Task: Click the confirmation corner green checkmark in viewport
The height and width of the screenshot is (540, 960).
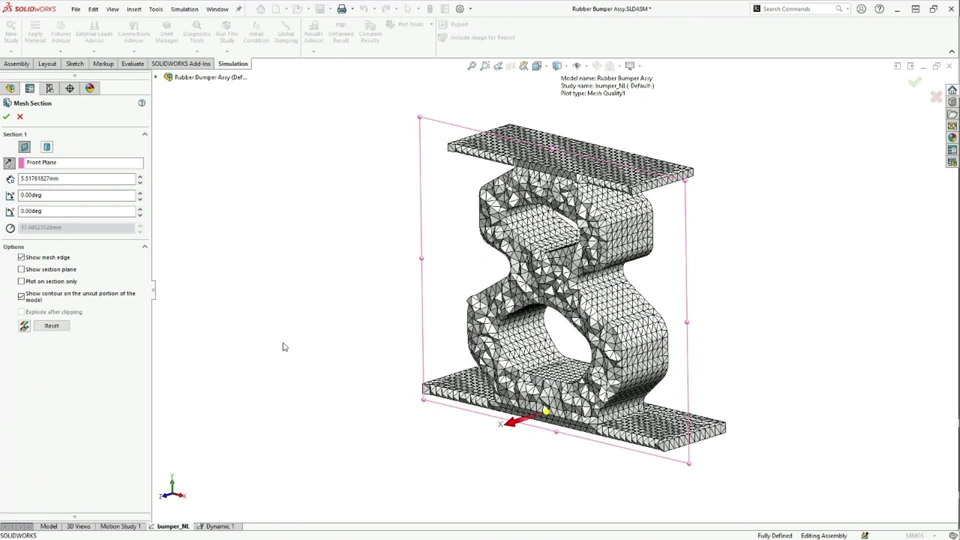Action: [x=915, y=82]
